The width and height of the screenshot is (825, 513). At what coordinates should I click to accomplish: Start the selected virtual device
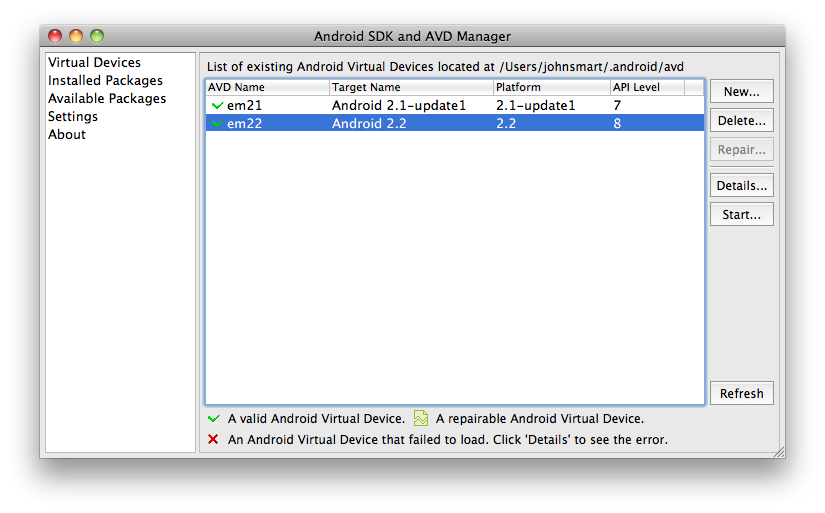pyautogui.click(x=741, y=215)
